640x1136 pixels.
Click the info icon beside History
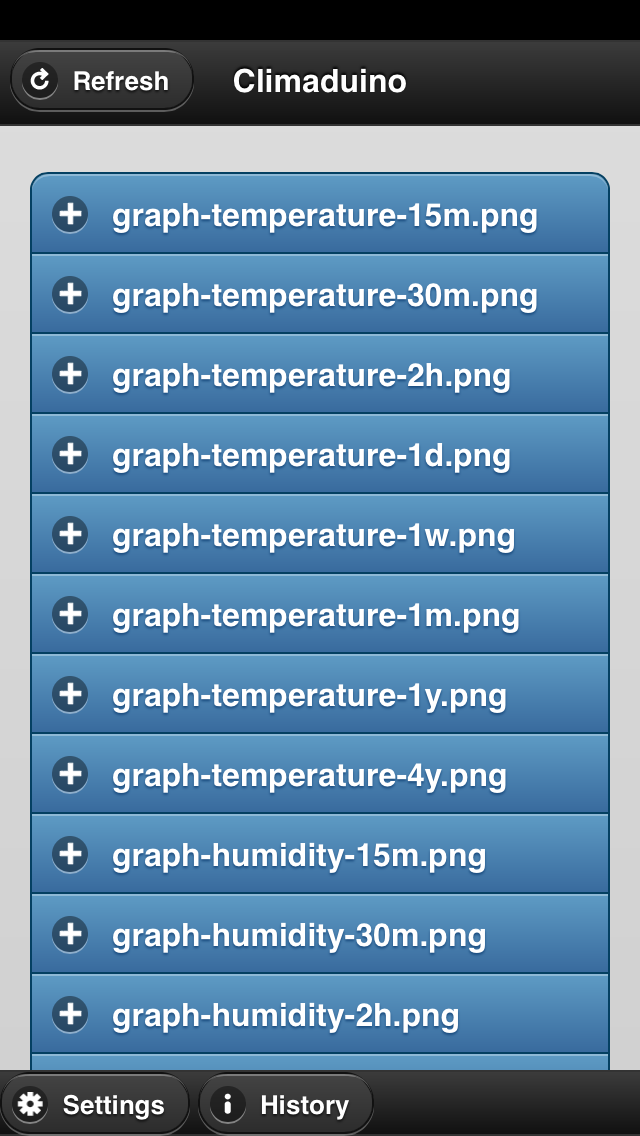tap(227, 1105)
